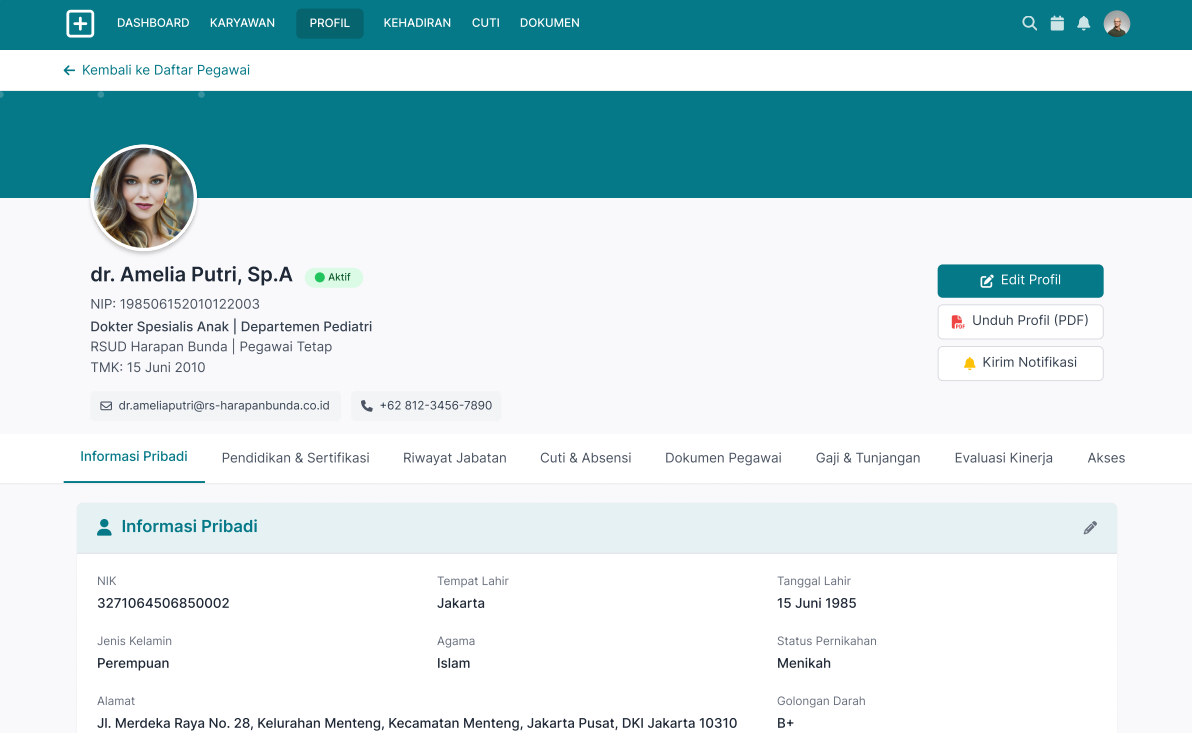Click the Kirim Notifikasi button

(1020, 363)
